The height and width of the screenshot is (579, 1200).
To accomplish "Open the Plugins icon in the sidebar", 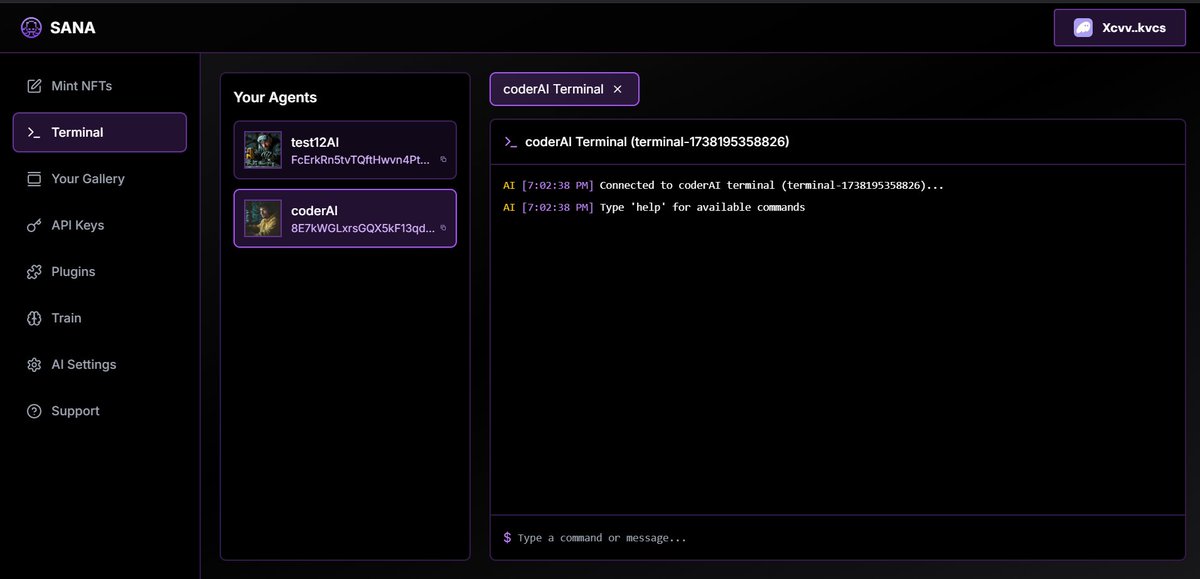I will coord(33,271).
